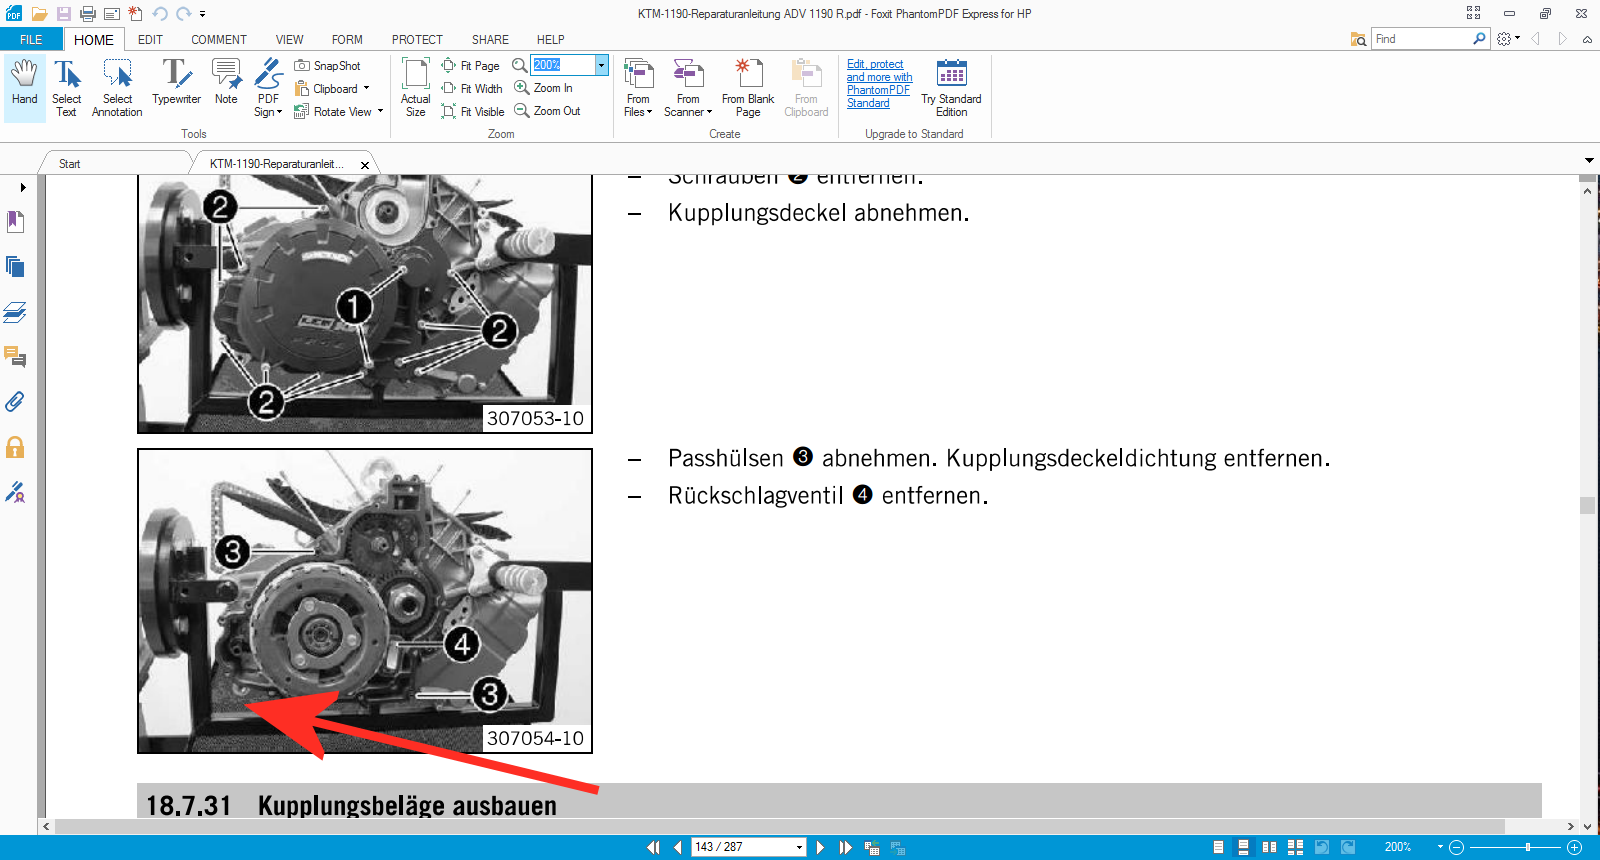
Task: Show the security lock panel
Action: [x=15, y=447]
